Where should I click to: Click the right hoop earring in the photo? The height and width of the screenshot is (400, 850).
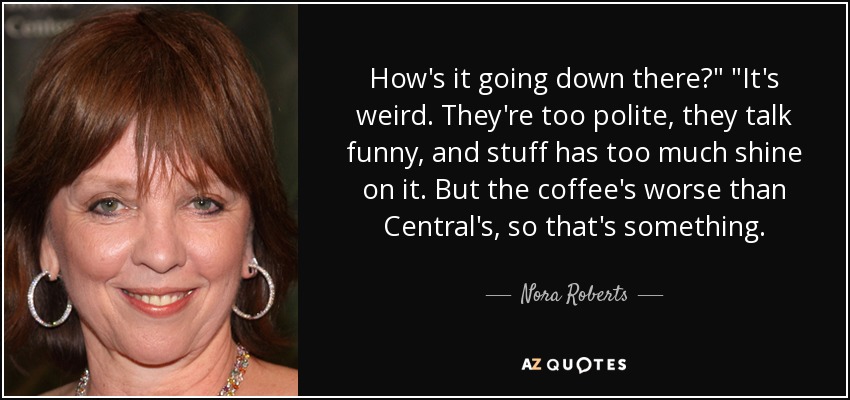[x=254, y=290]
